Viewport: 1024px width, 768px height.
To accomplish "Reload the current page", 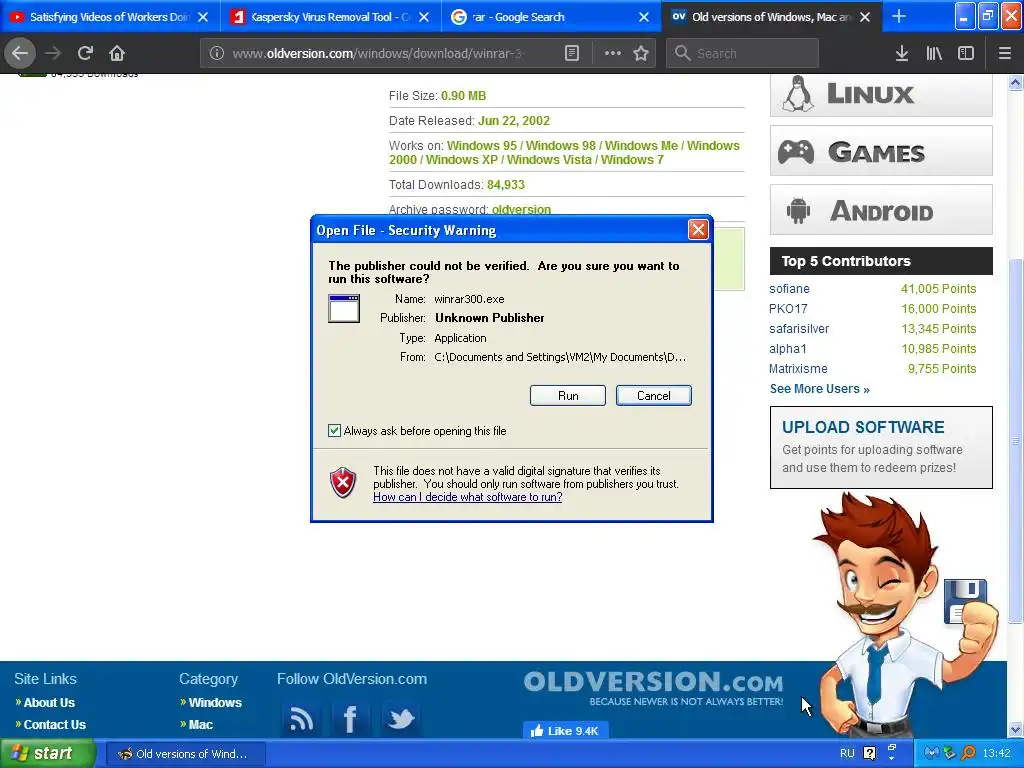I will [86, 53].
